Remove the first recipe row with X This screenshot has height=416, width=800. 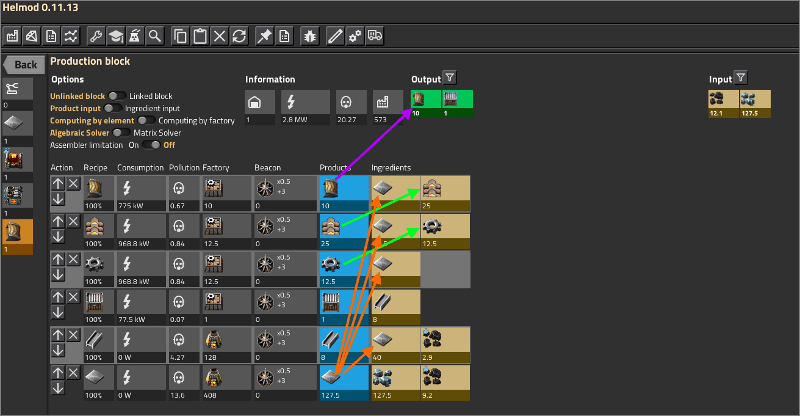coord(74,184)
